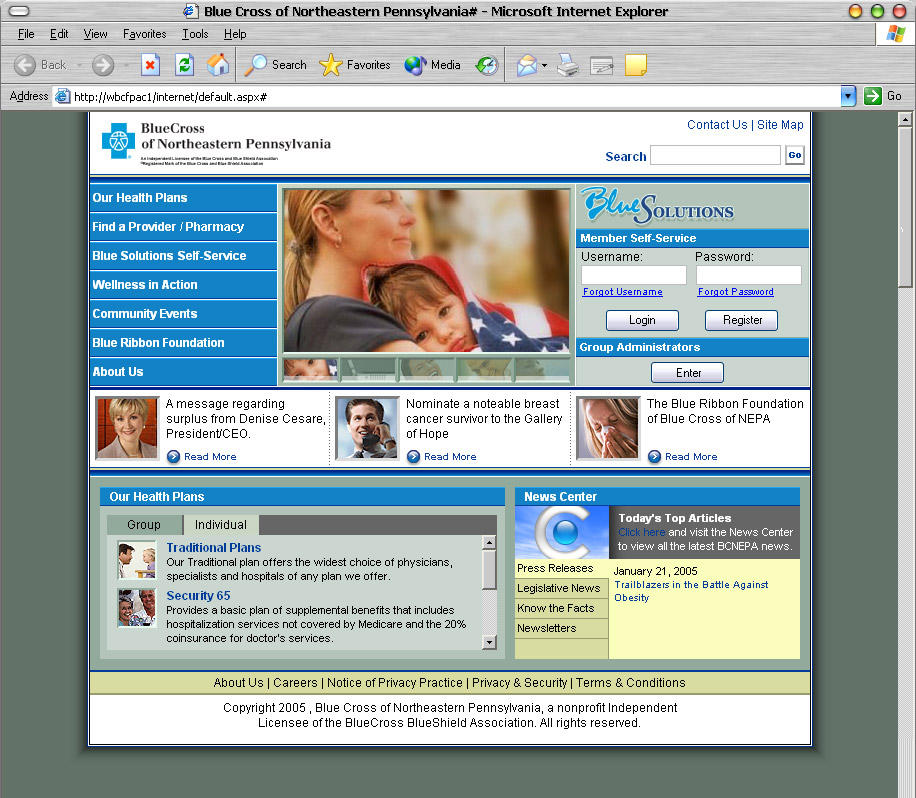Screen dimensions: 916x798
Task: Click Read More under Blue Ribbon Foundation item
Action: pyautogui.click(x=683, y=457)
